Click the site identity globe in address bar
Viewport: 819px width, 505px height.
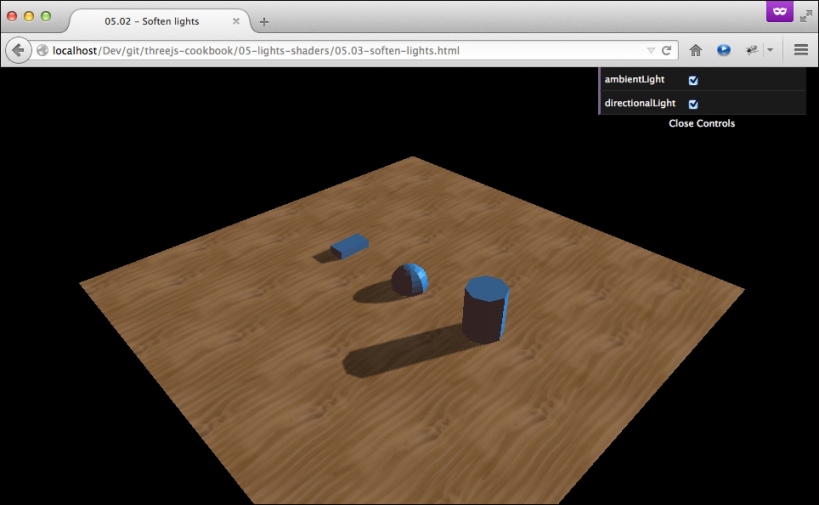click(x=43, y=51)
